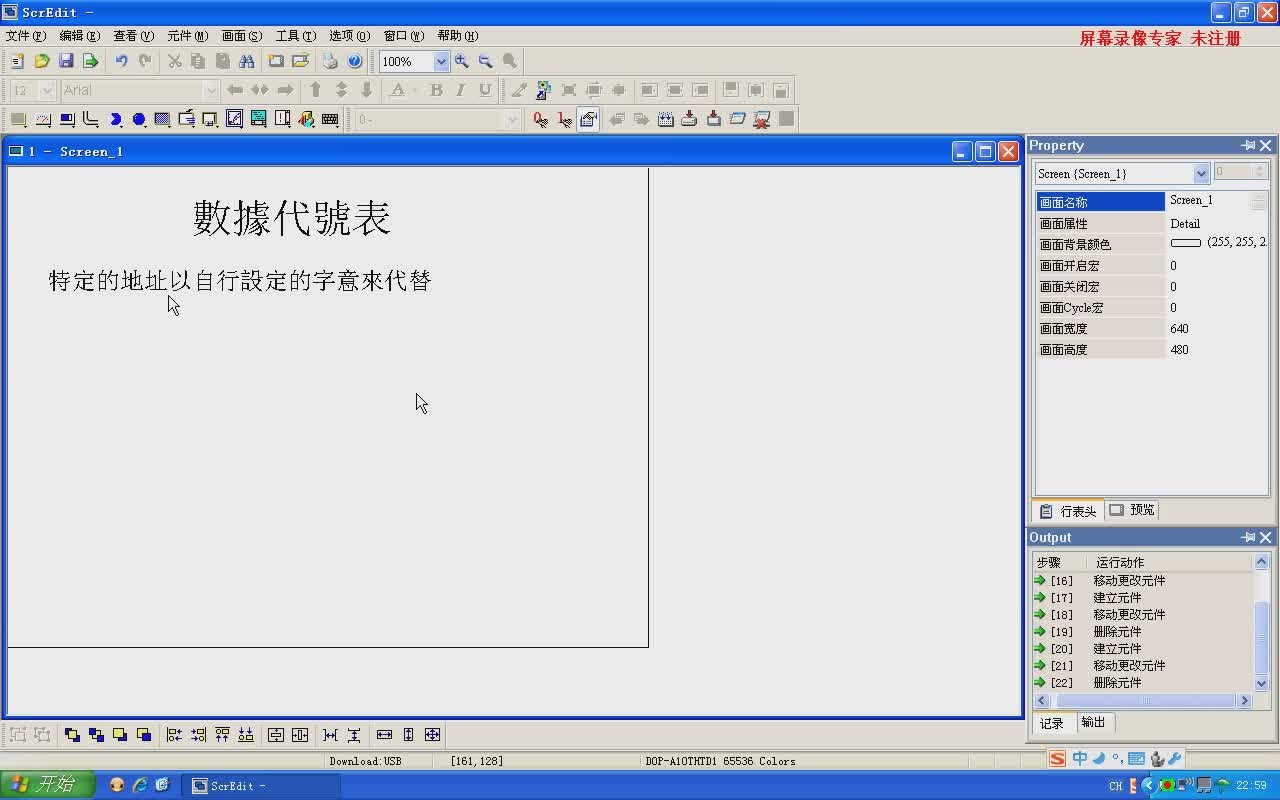Select the Graphic element tool
This screenshot has height=800, width=1280.
click(306, 119)
